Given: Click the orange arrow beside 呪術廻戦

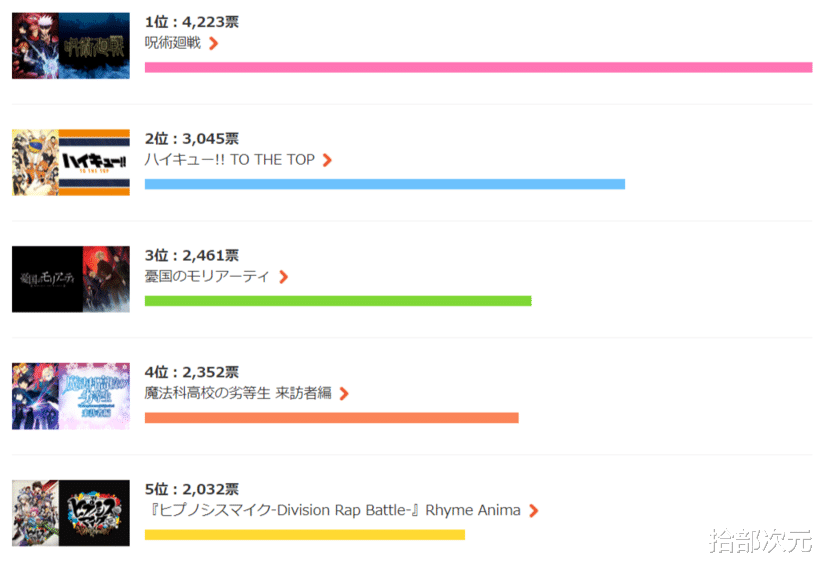Looking at the screenshot, I should pos(213,43).
